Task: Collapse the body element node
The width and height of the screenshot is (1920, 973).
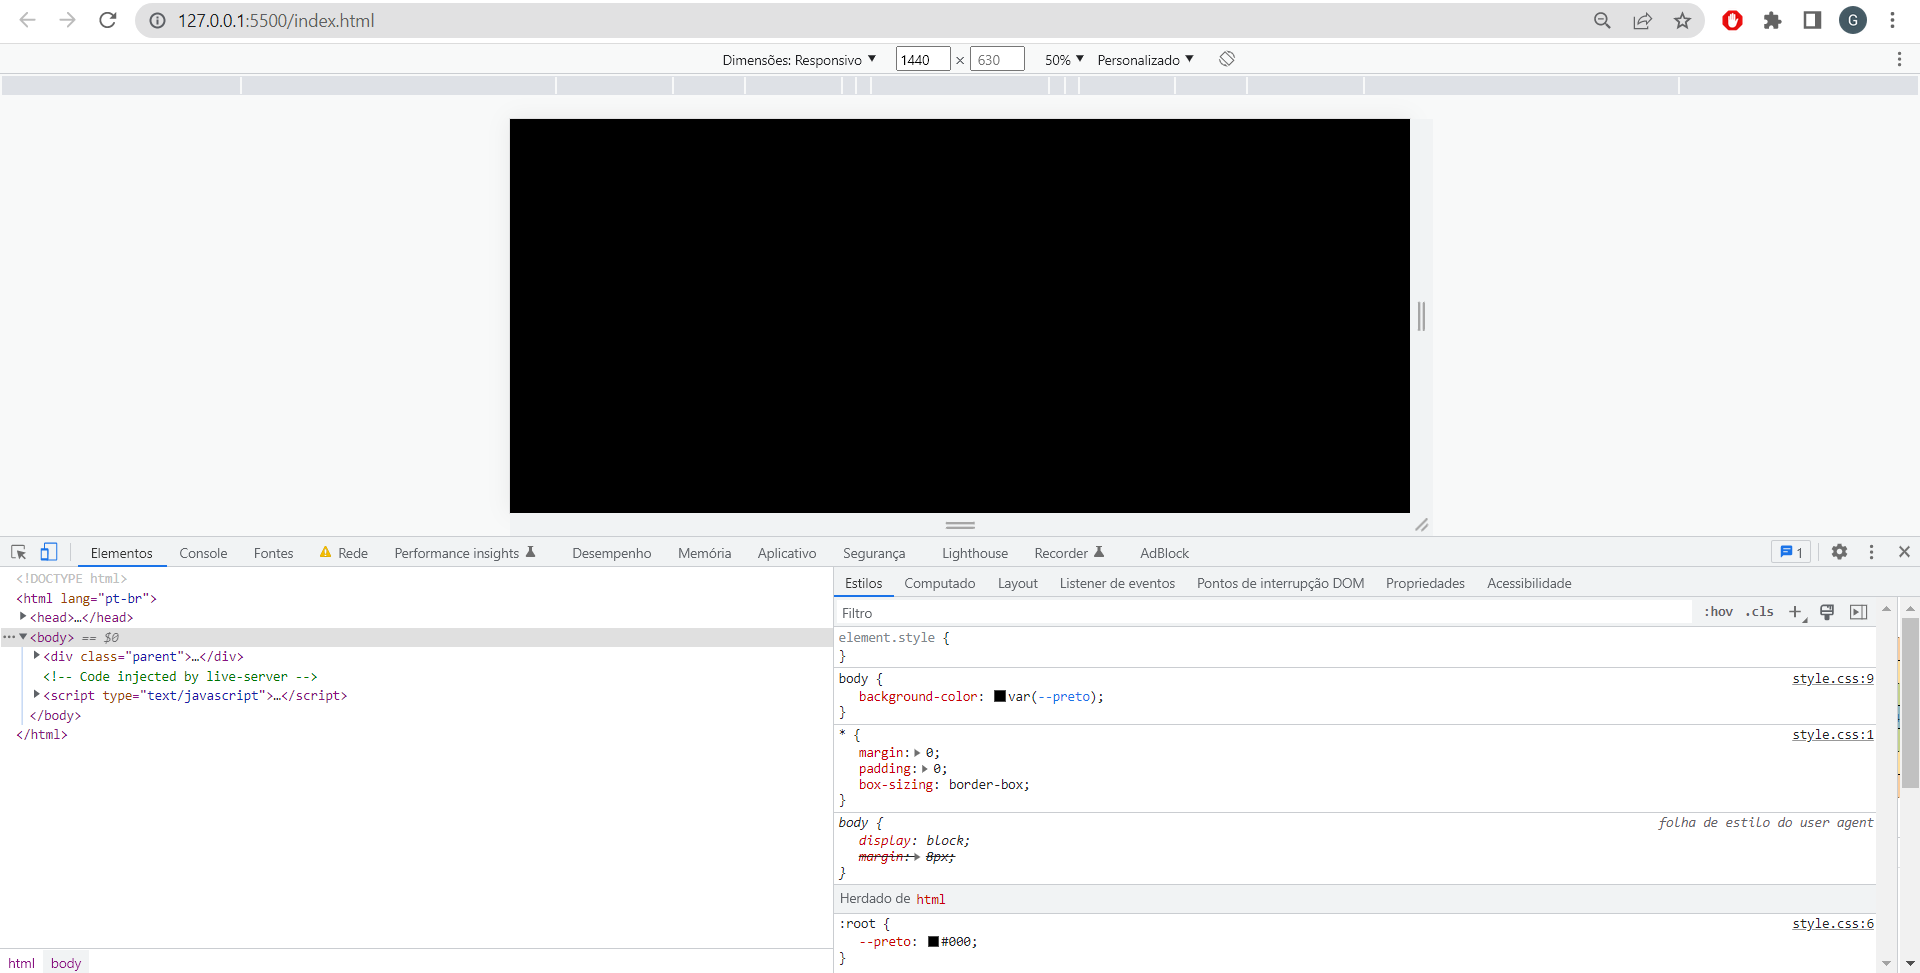Action: [x=23, y=637]
